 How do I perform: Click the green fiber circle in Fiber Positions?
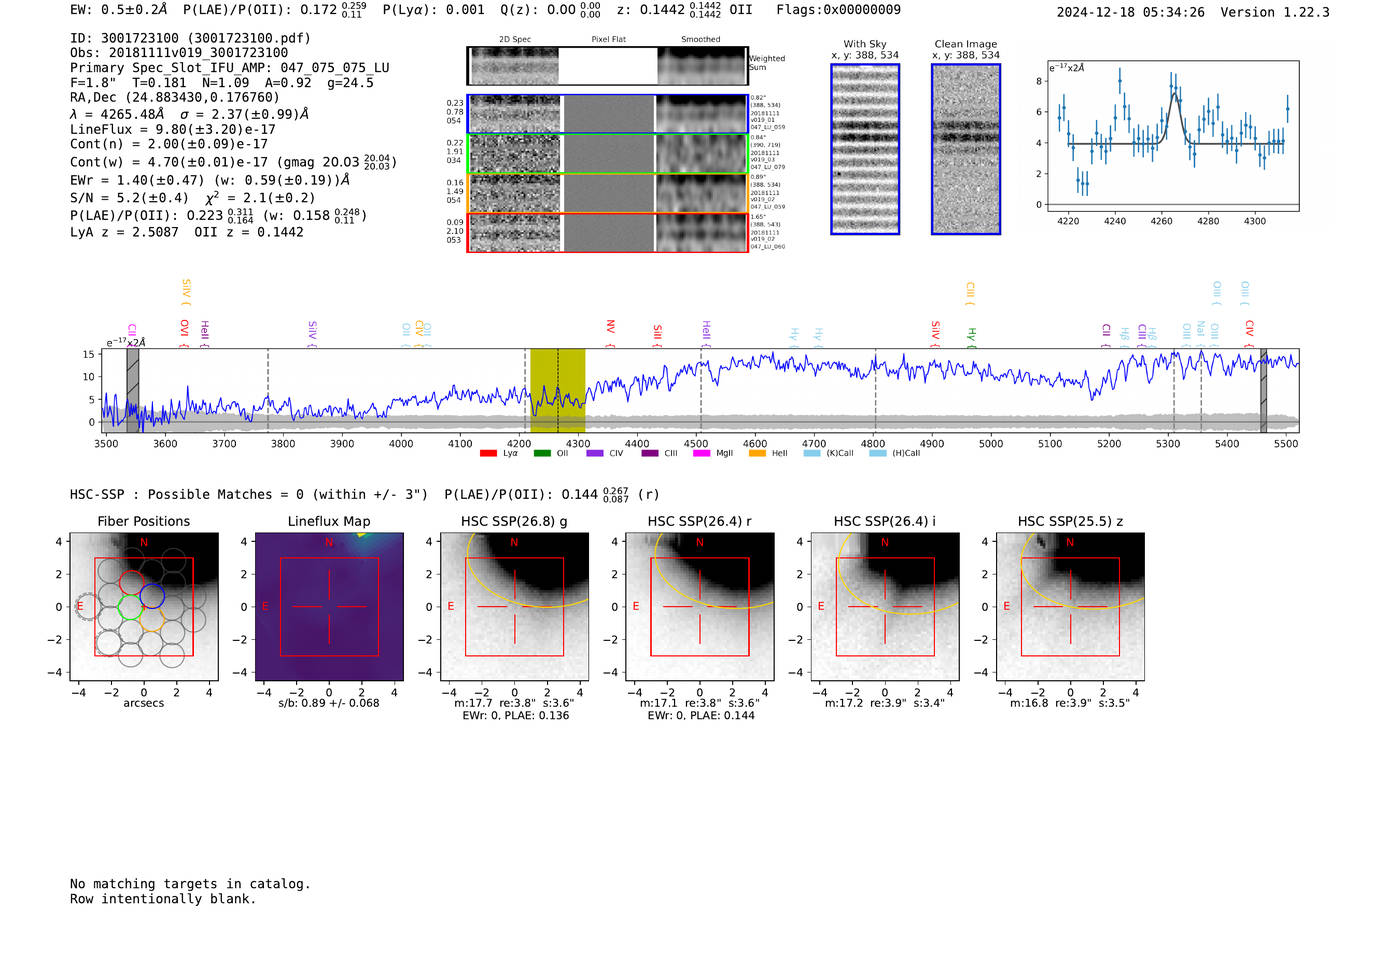(131, 607)
